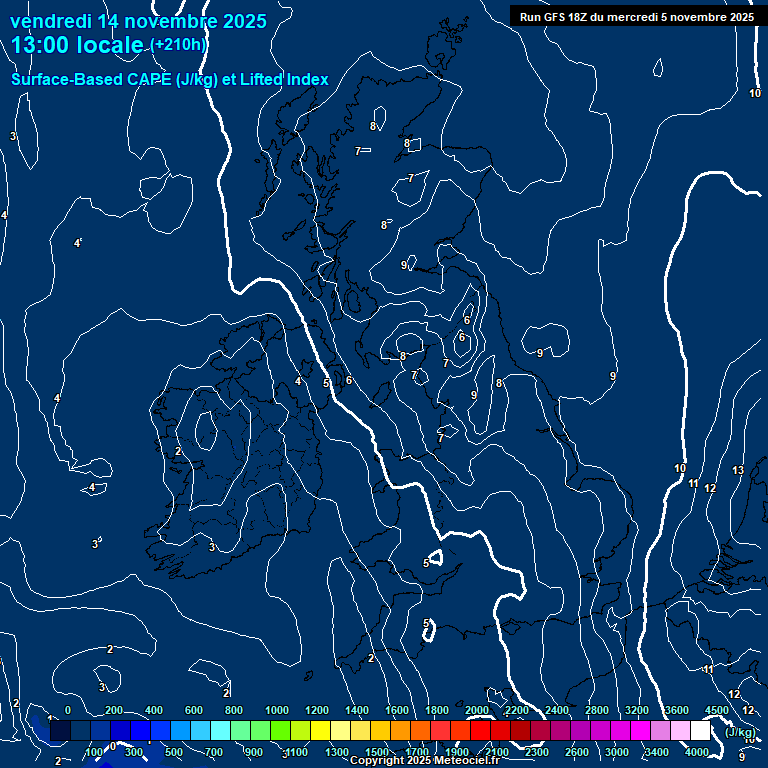Click the 'vendredi 14 novembre 2025' date title
Screen dimensions: 768x768
click(x=138, y=21)
